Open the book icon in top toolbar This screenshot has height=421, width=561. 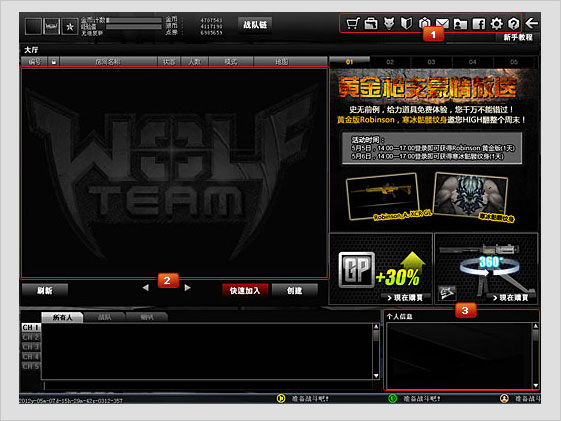406,24
